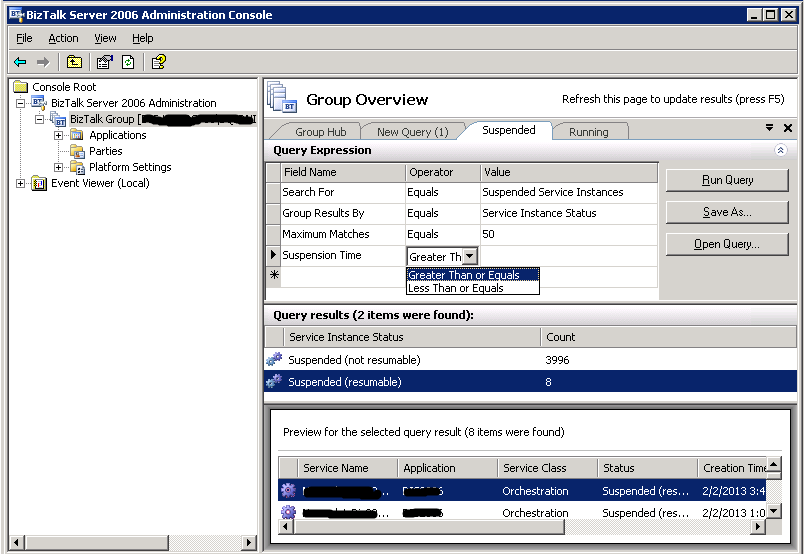Click the Up one level folder icon

pyautogui.click(x=74, y=62)
